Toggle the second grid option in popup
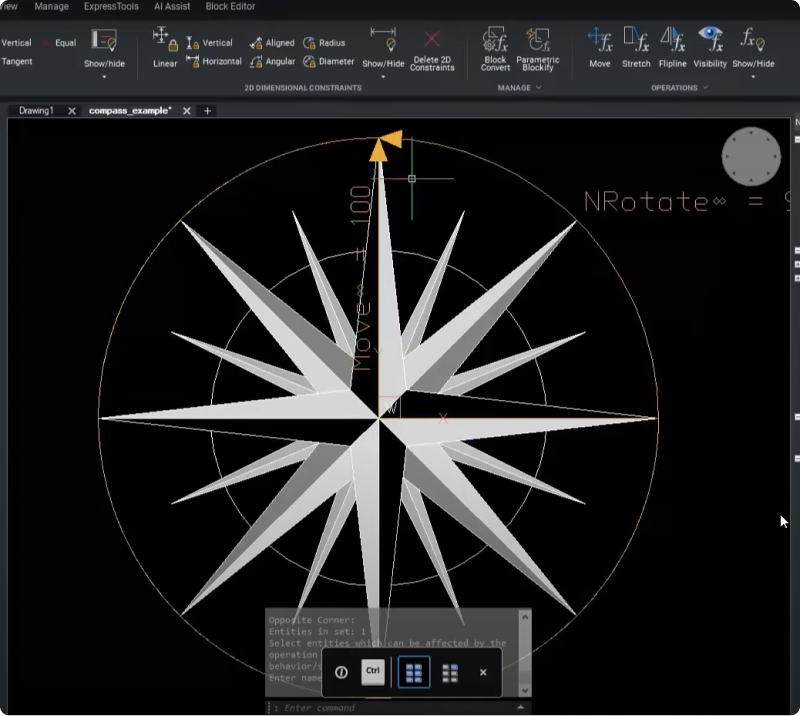Screen dimensions: 800x716 (x=450, y=673)
